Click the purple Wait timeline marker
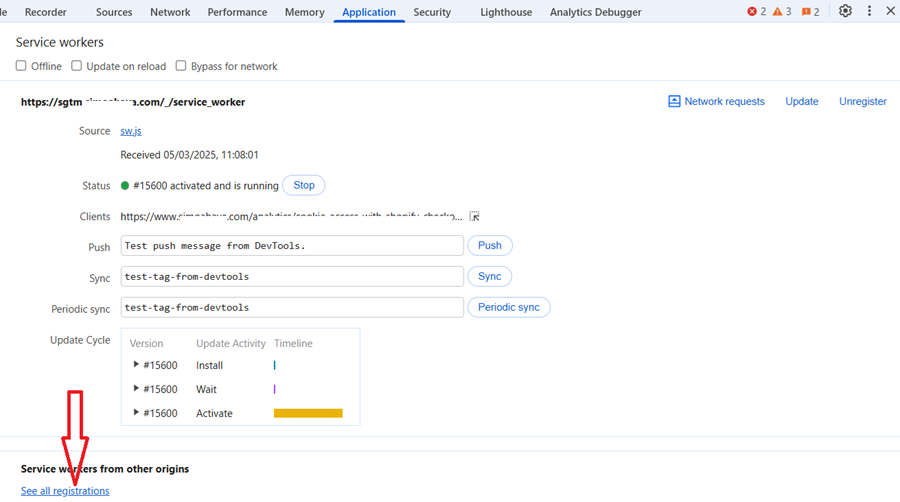 pyautogui.click(x=274, y=389)
